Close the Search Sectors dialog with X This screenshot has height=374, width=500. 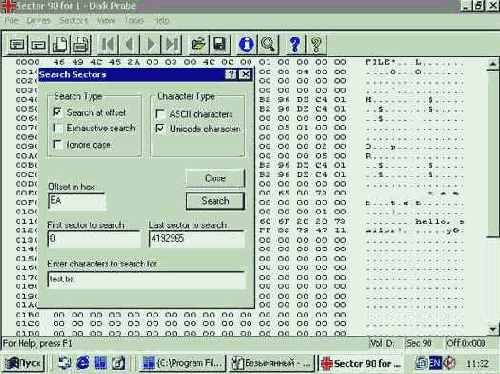[x=245, y=74]
